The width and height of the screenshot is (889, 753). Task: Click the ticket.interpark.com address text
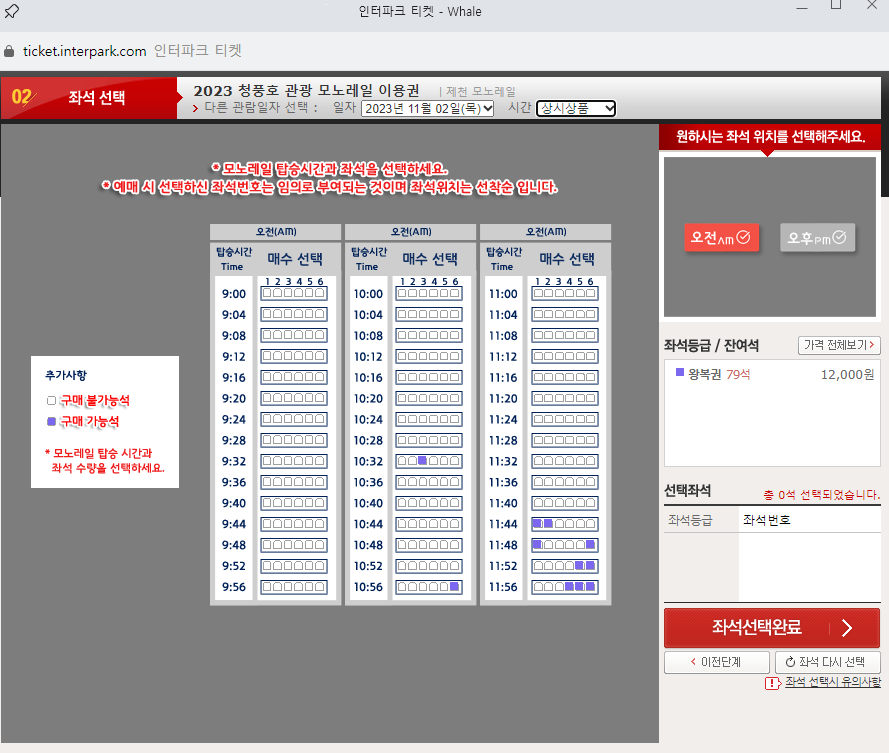tap(84, 51)
